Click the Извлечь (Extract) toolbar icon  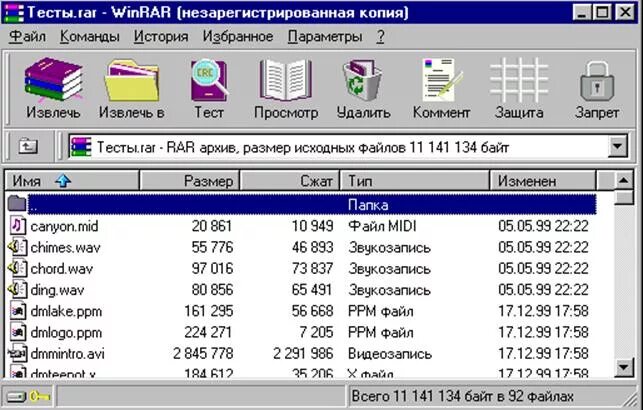[x=53, y=79]
